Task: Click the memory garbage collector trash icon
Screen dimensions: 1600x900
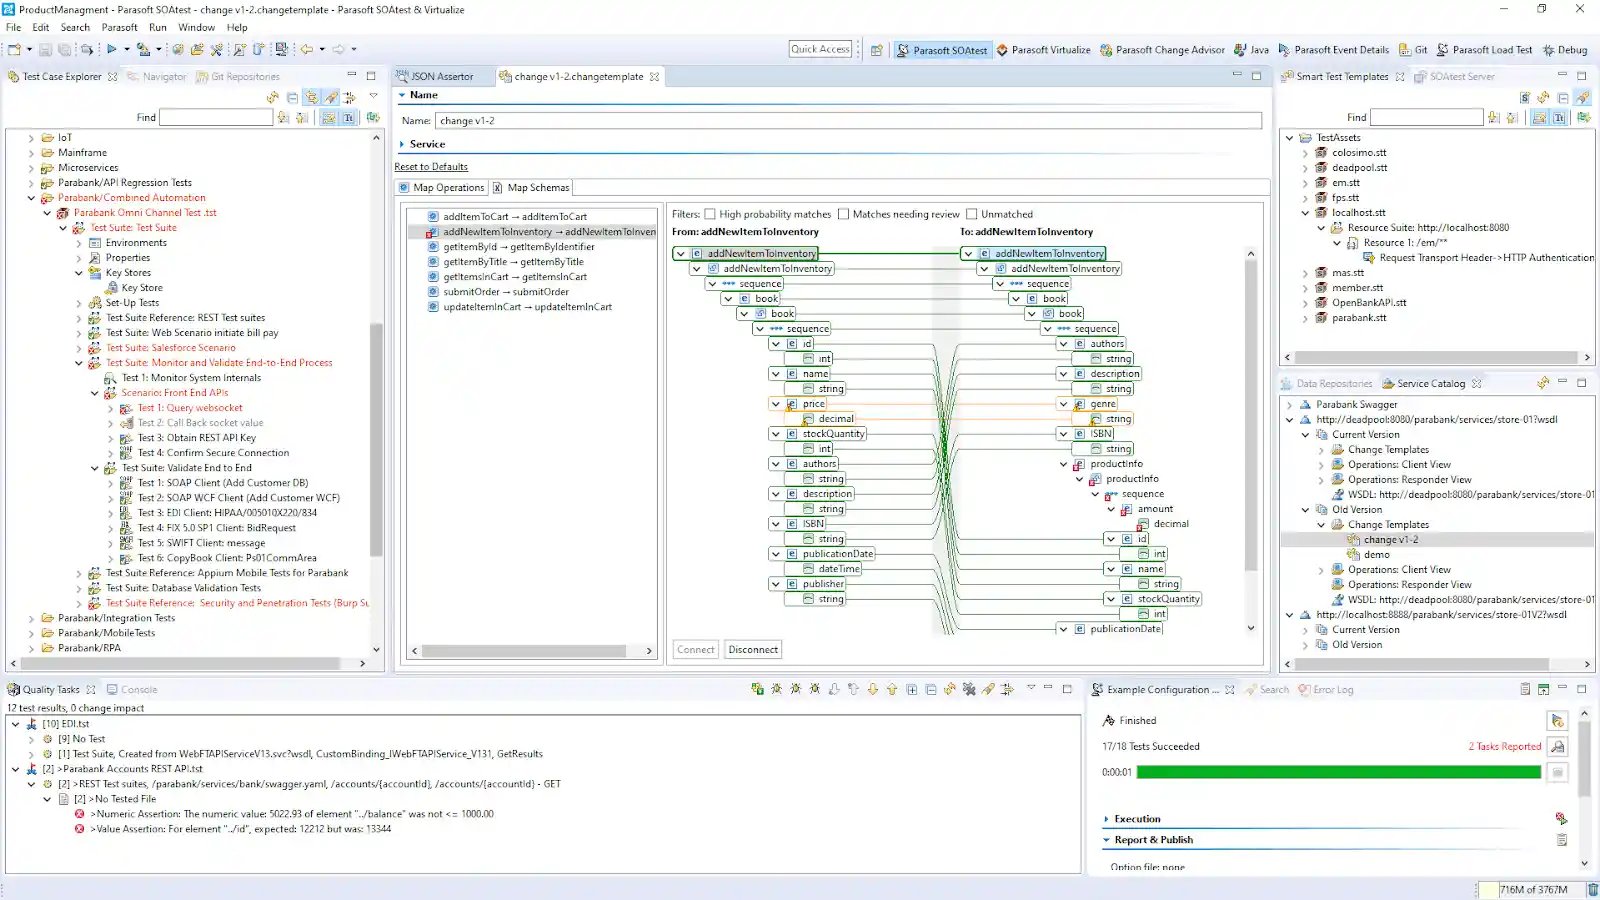Action: coord(1592,889)
